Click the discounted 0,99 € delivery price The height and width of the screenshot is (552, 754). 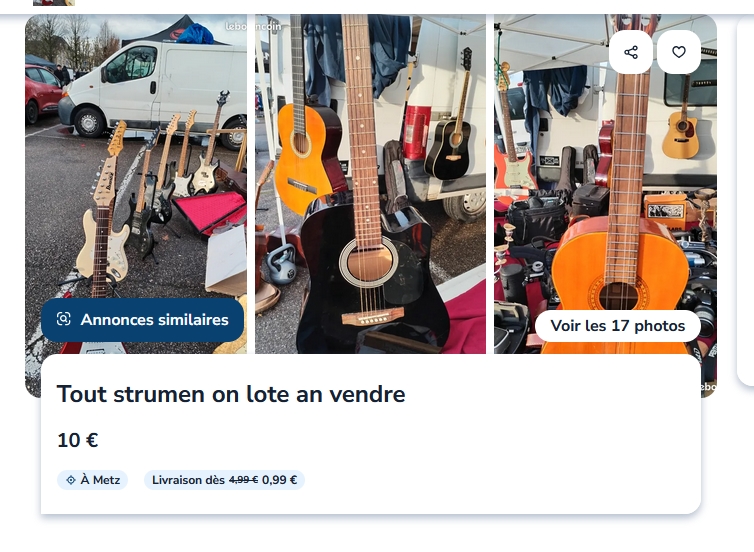[279, 480]
